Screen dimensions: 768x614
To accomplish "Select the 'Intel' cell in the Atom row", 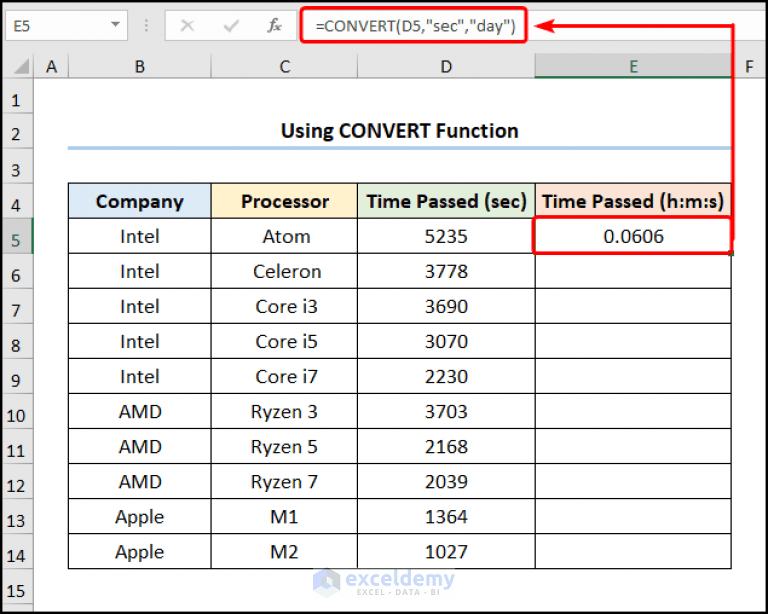I will 140,236.
